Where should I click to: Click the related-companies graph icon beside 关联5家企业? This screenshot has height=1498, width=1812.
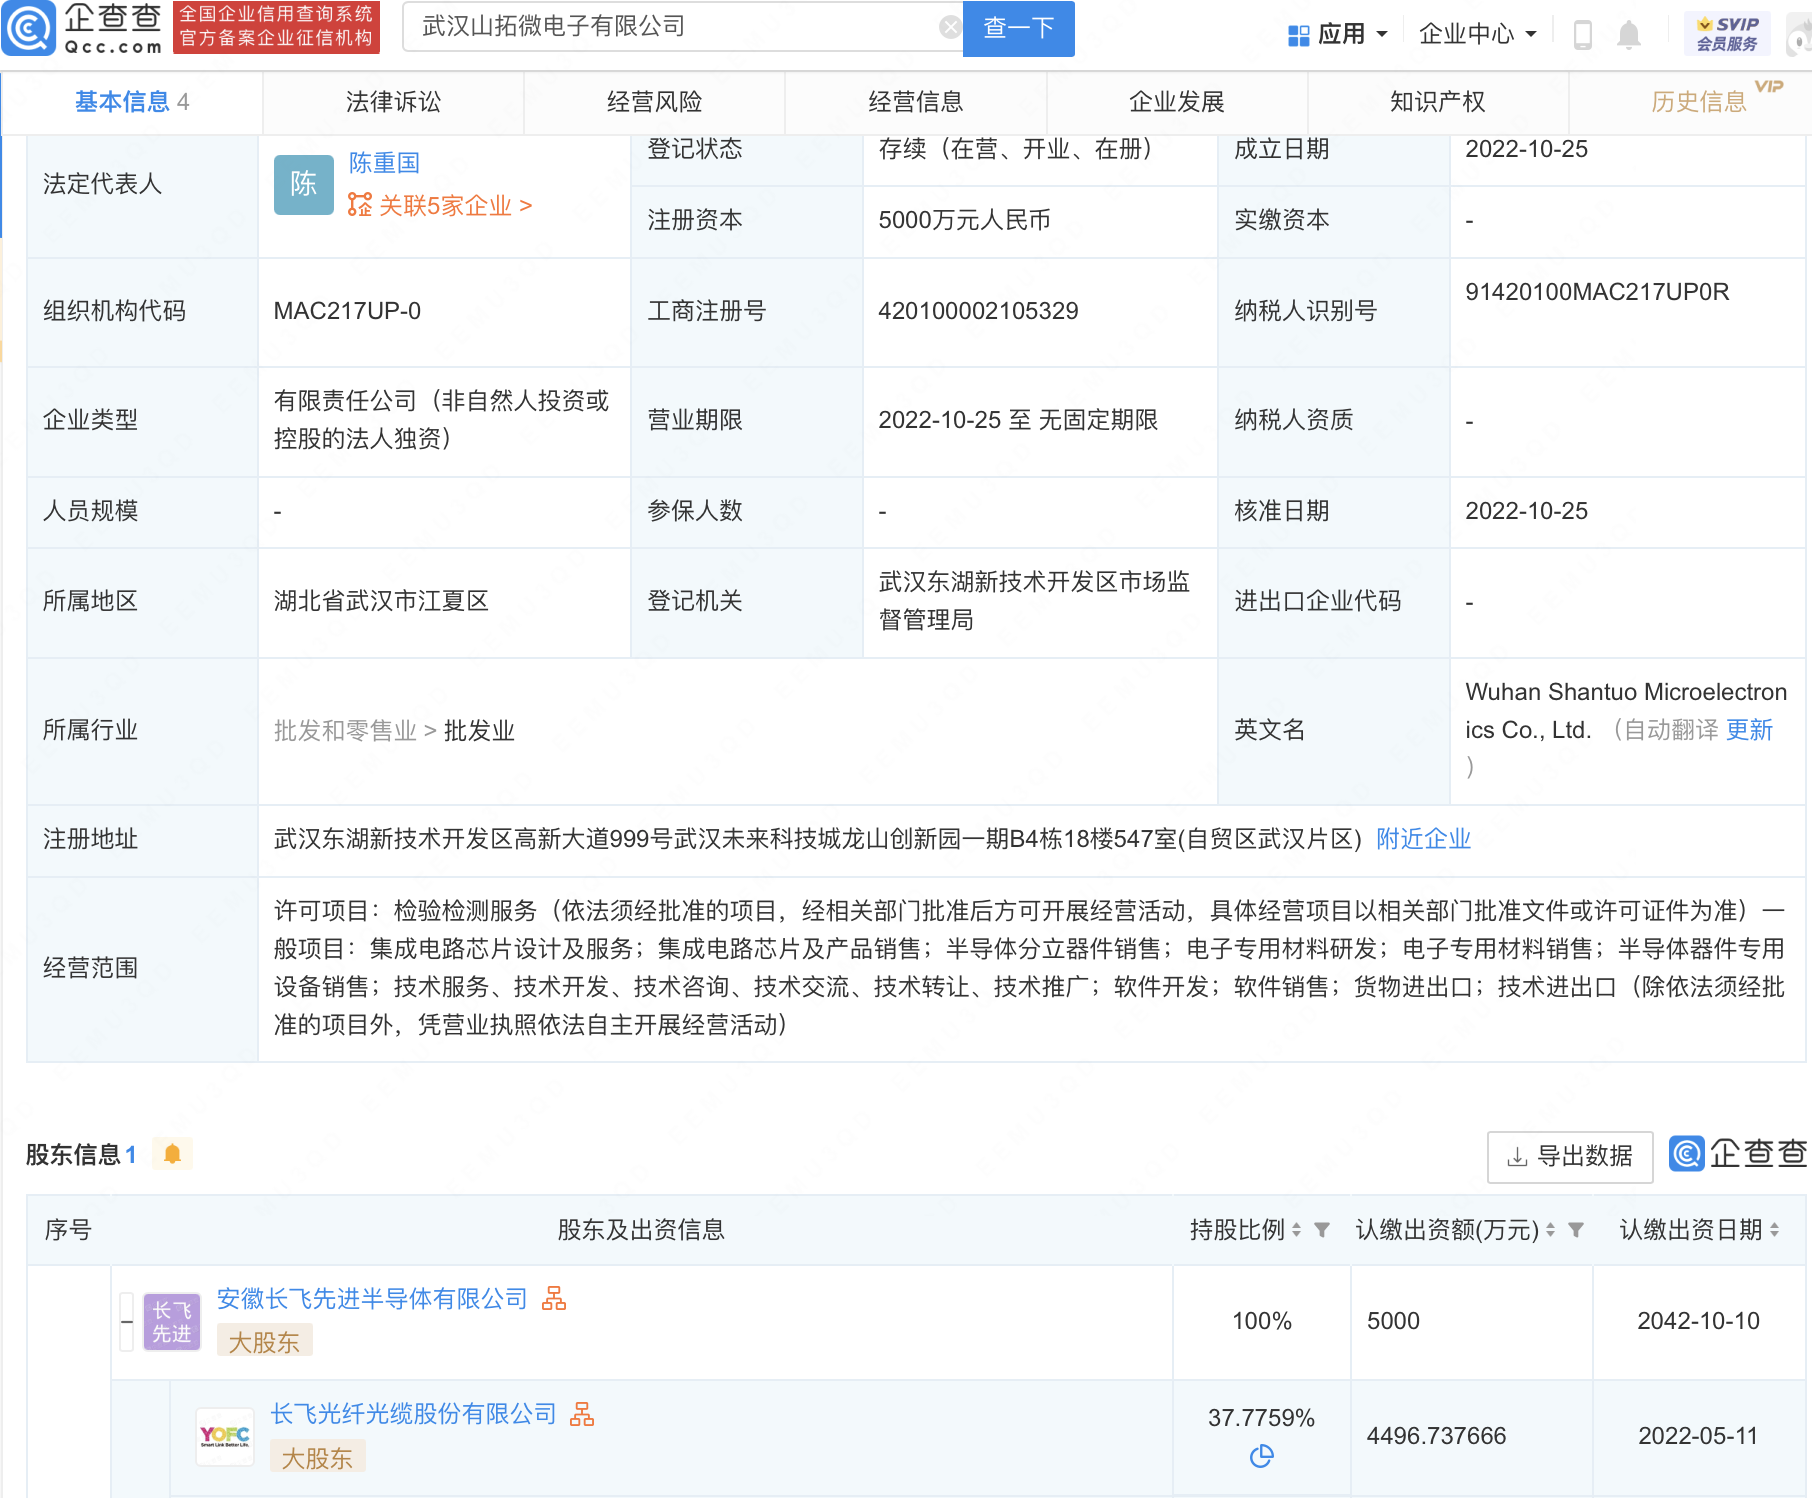pos(359,205)
